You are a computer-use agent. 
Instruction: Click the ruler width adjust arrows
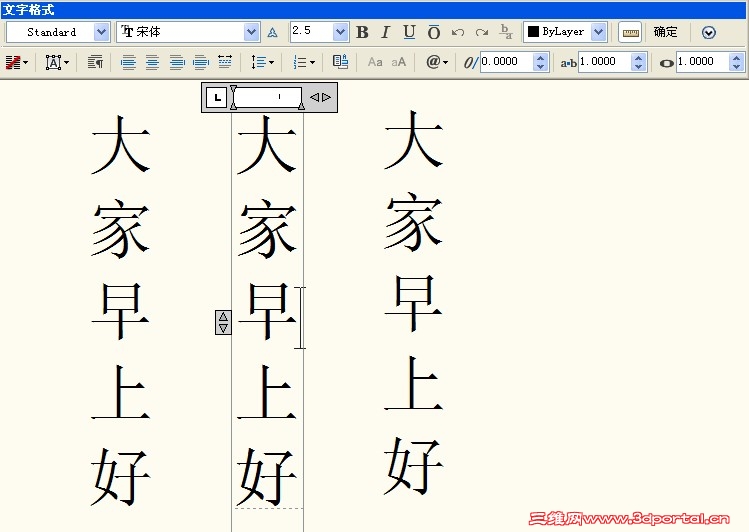tap(320, 97)
